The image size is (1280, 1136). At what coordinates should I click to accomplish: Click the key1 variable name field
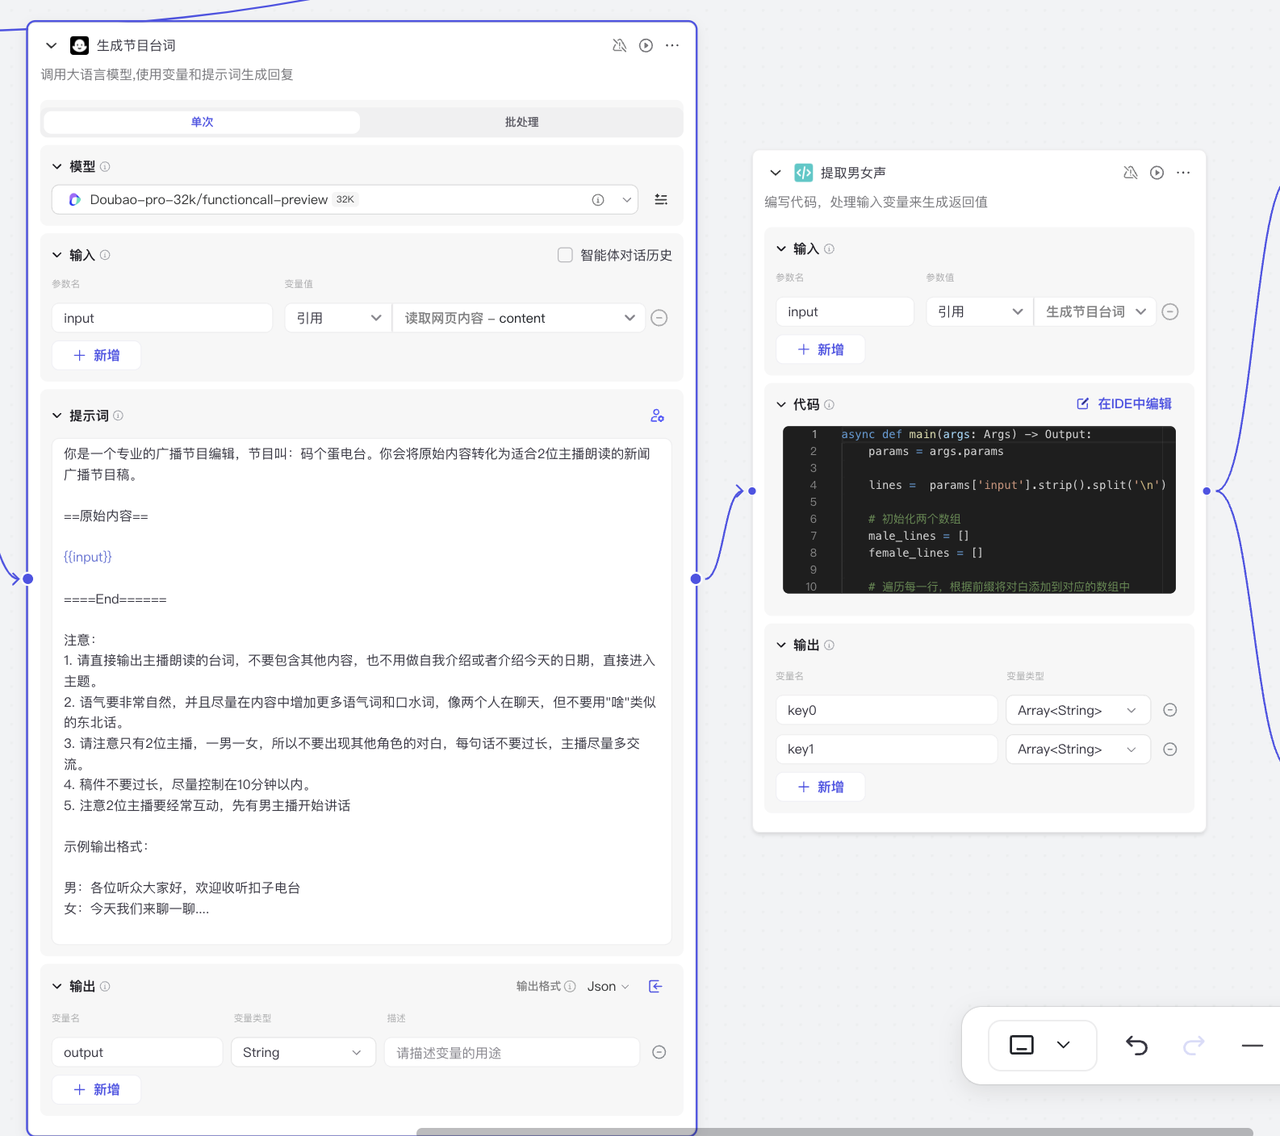coord(886,749)
